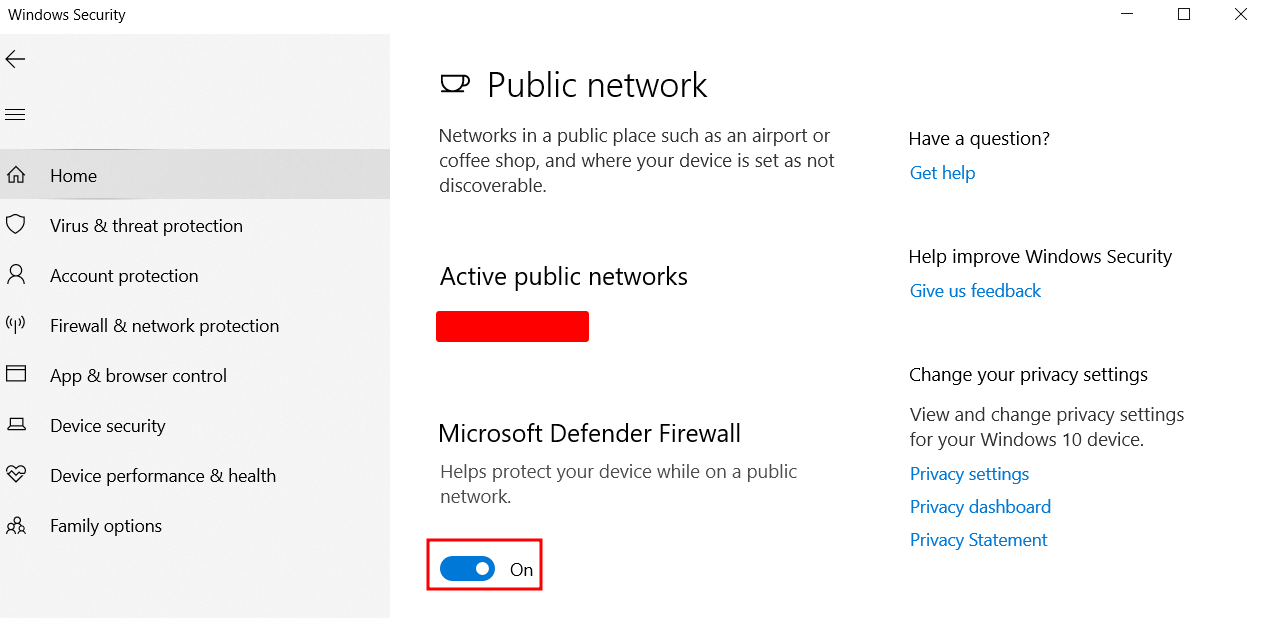Open Get help link

[x=941, y=172]
